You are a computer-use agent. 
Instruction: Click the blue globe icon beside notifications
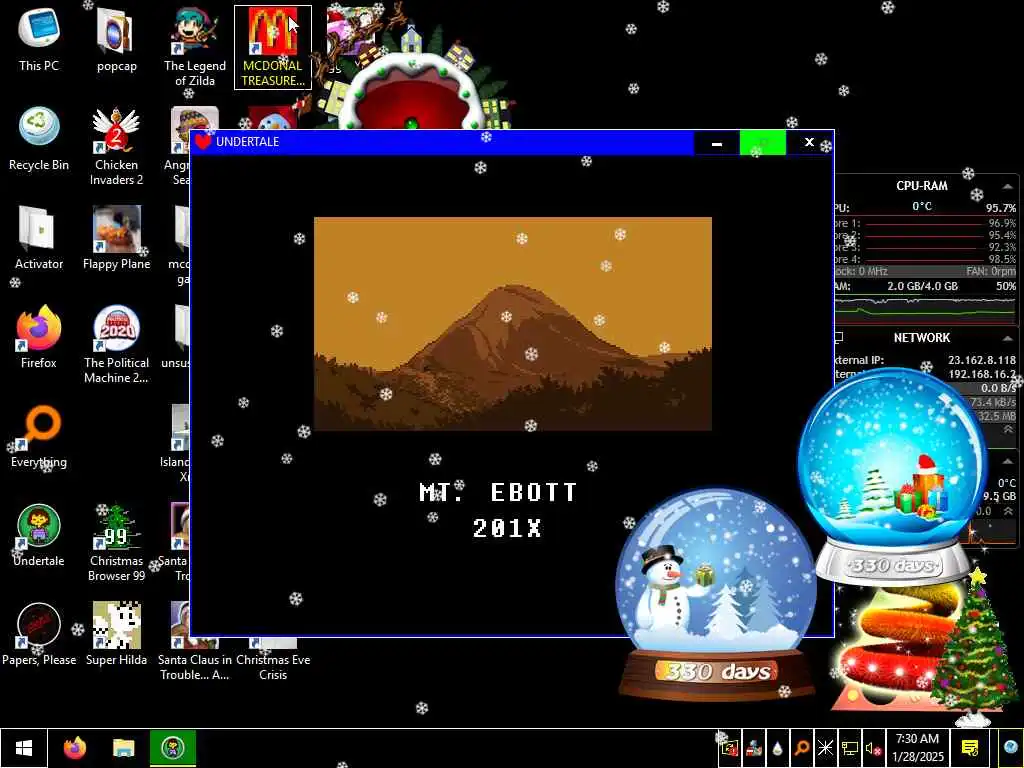[1011, 748]
